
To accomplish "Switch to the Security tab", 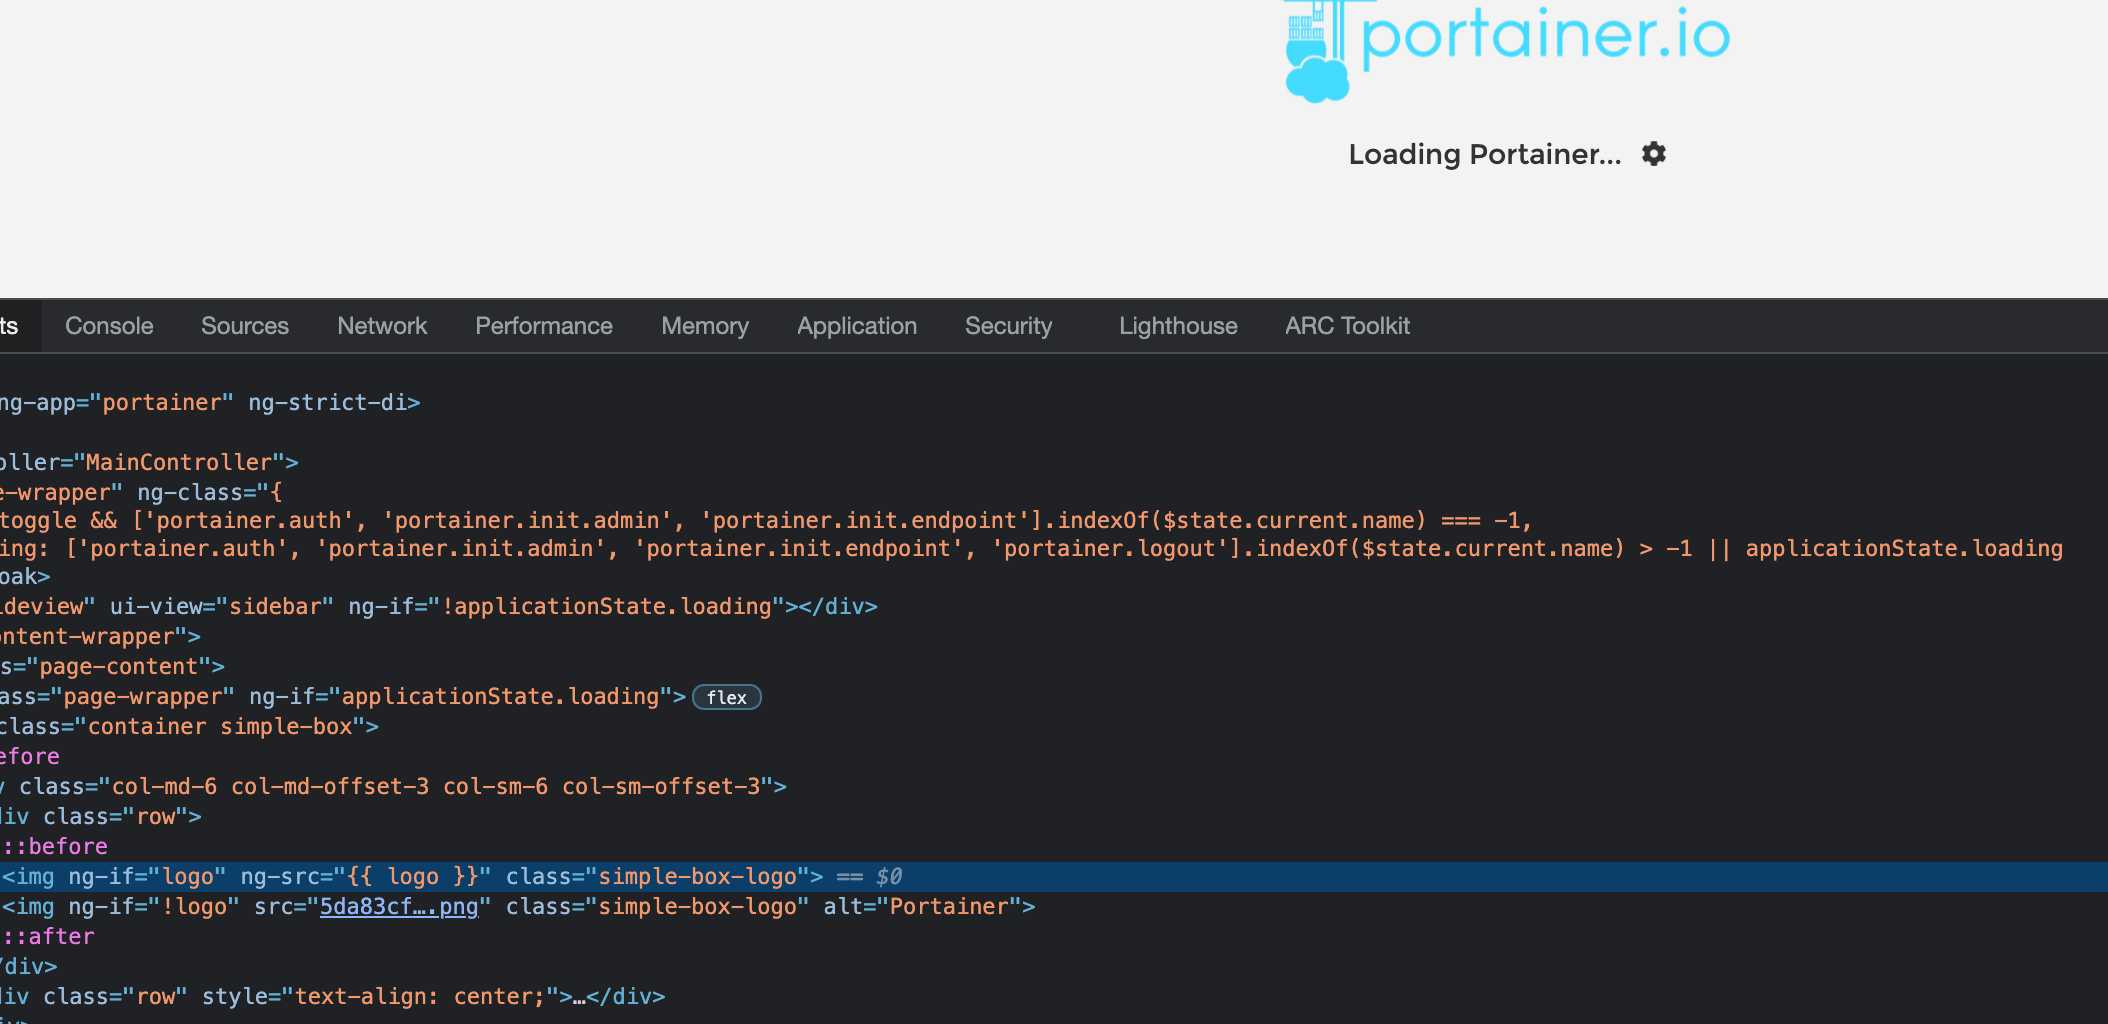I will [1008, 325].
